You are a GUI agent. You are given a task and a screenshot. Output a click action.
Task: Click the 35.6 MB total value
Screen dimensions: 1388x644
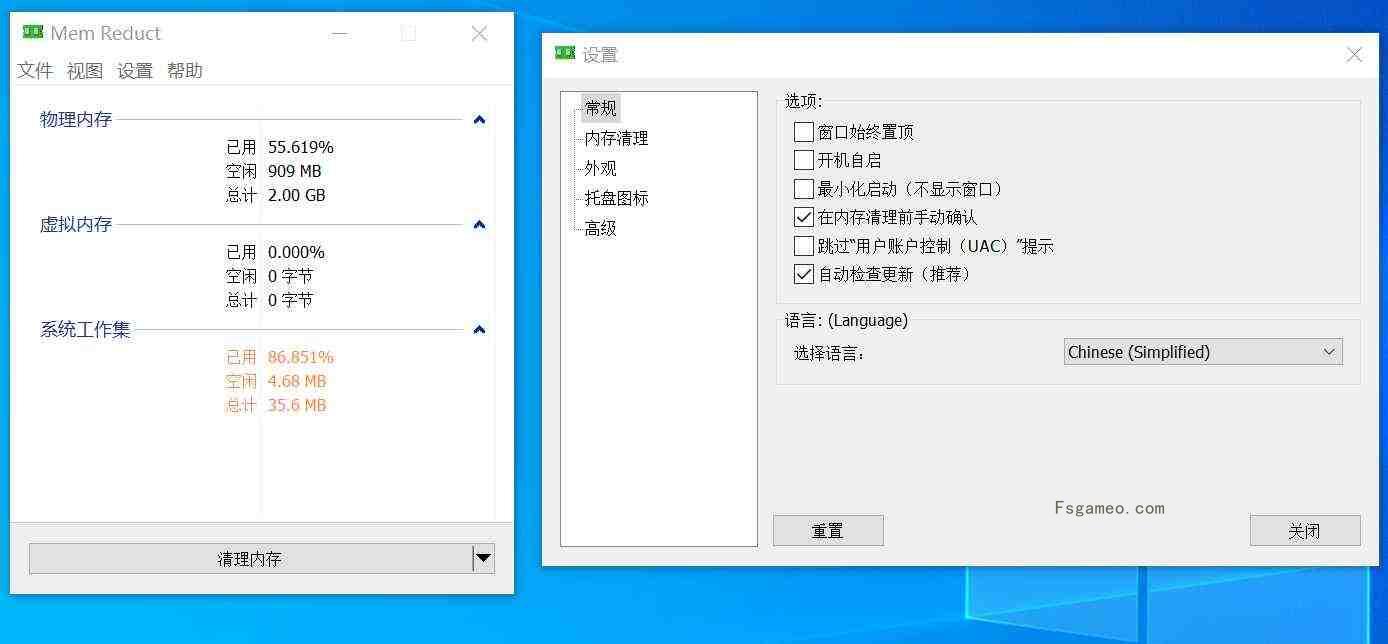[297, 405]
